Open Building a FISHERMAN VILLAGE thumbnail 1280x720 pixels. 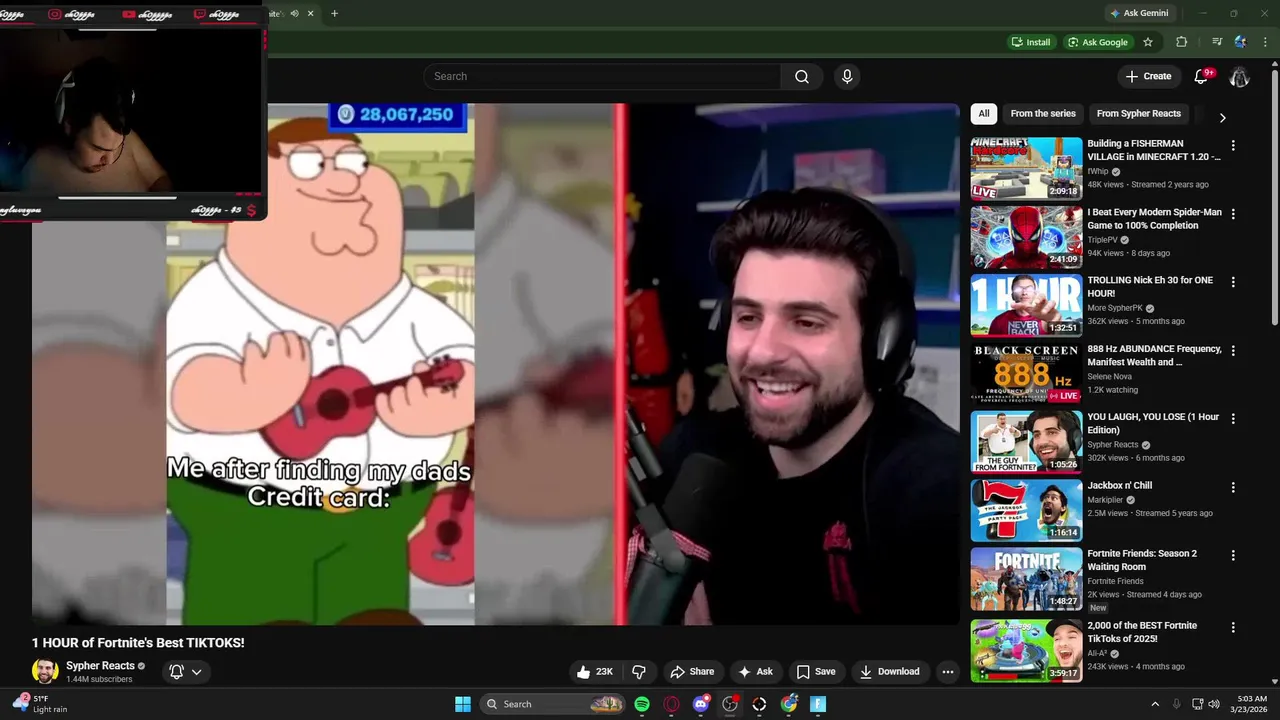(1026, 168)
